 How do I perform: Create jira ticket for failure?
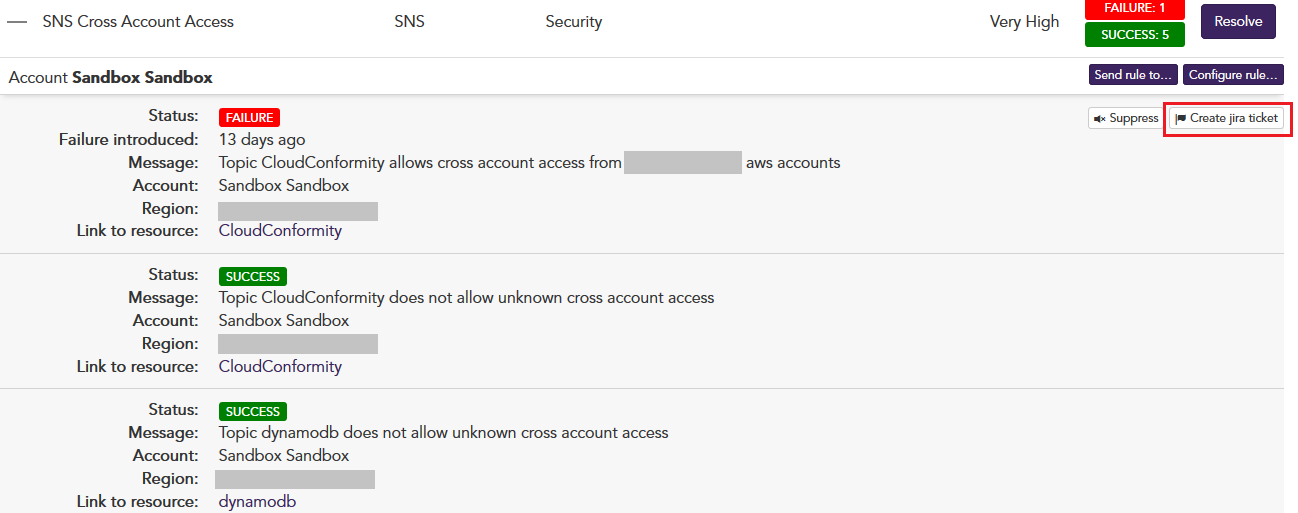click(1226, 118)
